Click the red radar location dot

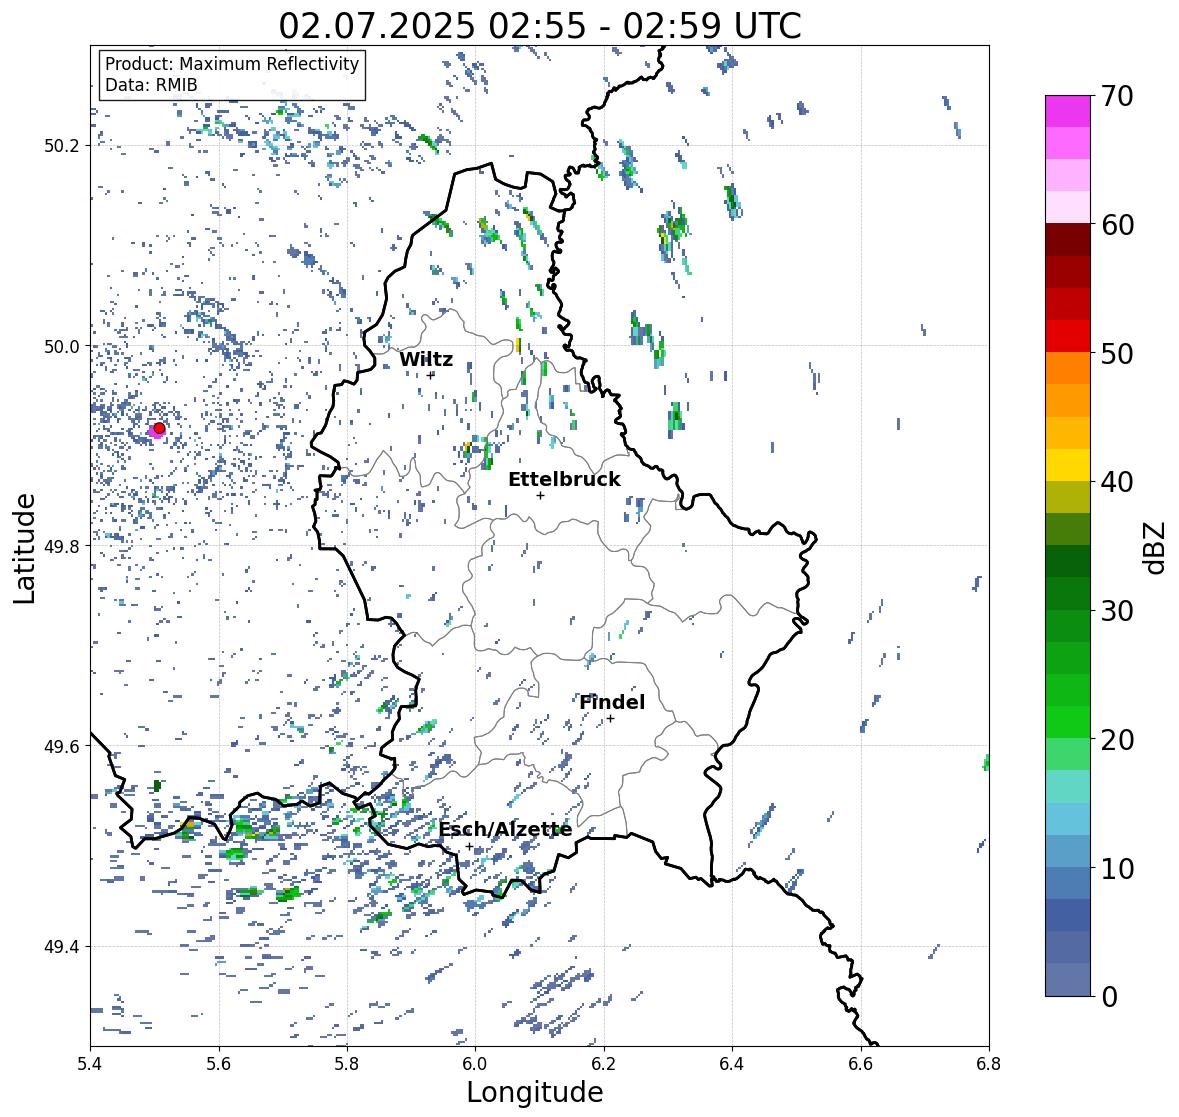[x=159, y=428]
